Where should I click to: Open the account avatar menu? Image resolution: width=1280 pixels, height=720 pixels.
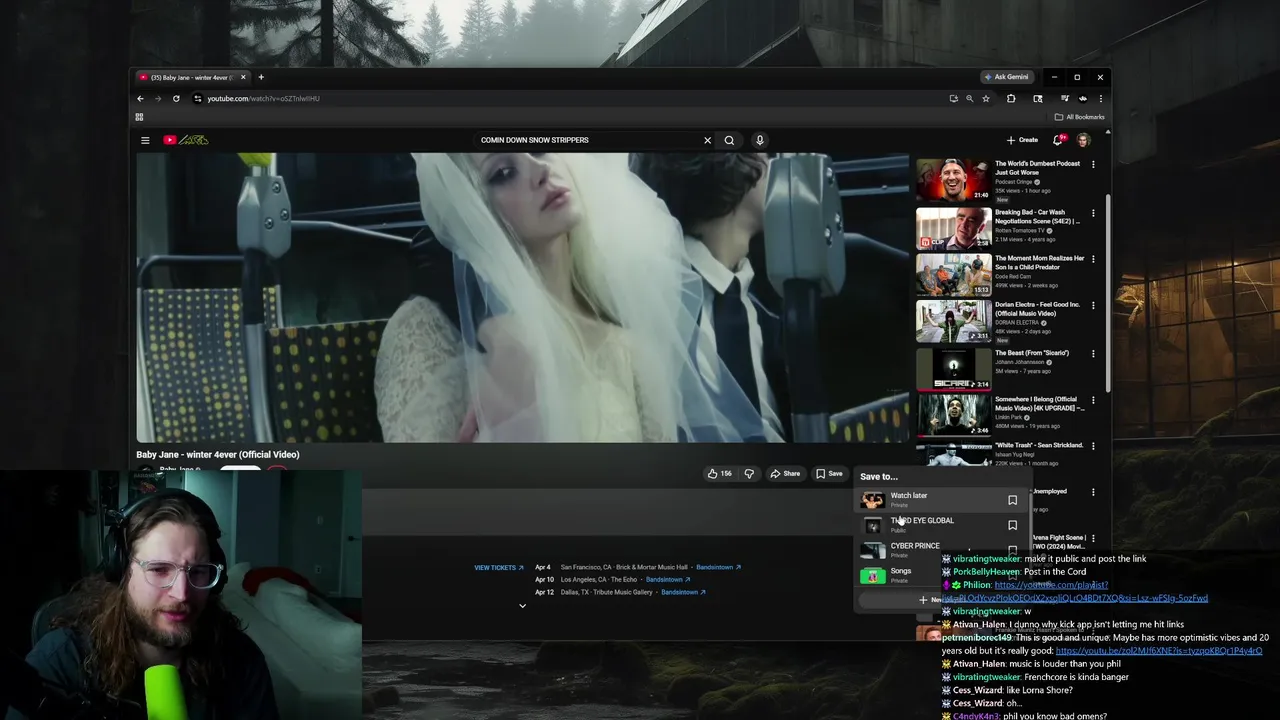point(1083,140)
